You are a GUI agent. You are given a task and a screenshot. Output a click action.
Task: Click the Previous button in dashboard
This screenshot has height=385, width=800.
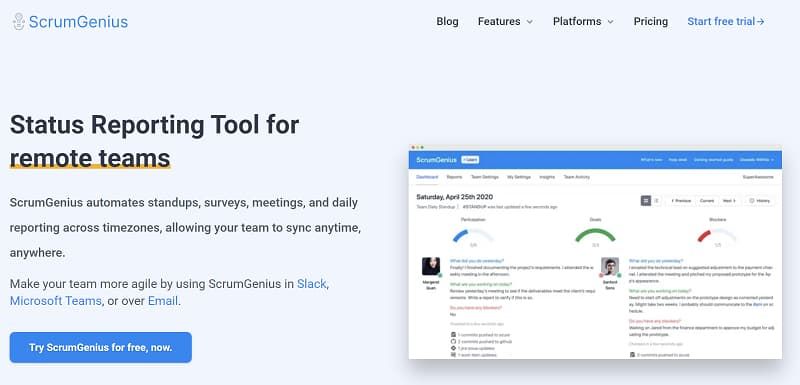[681, 201]
